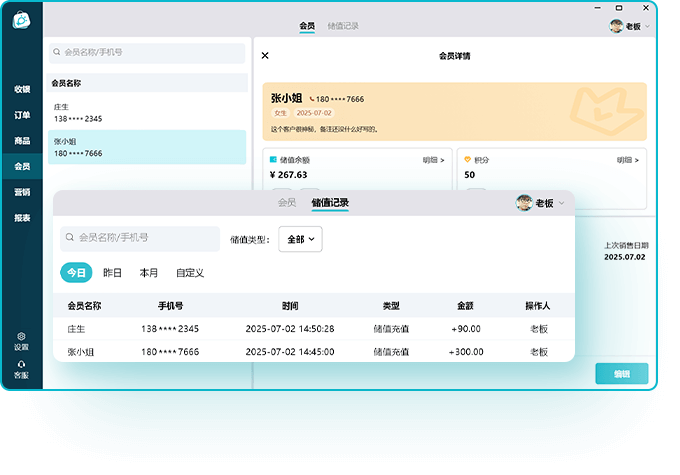Screen dimensions: 680x475
Task: Click the 老板 avatar in the 储值记录 window
Action: (x=524, y=203)
